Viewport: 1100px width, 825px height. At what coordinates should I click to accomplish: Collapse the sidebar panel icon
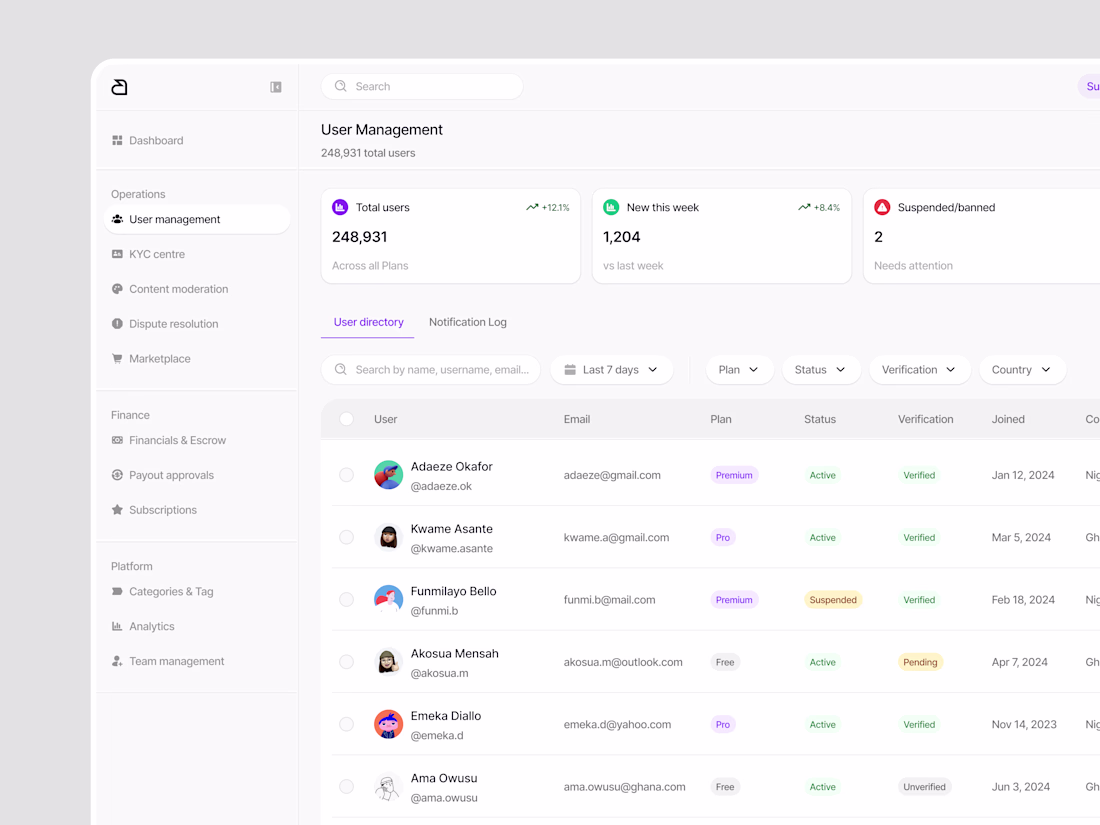[276, 87]
